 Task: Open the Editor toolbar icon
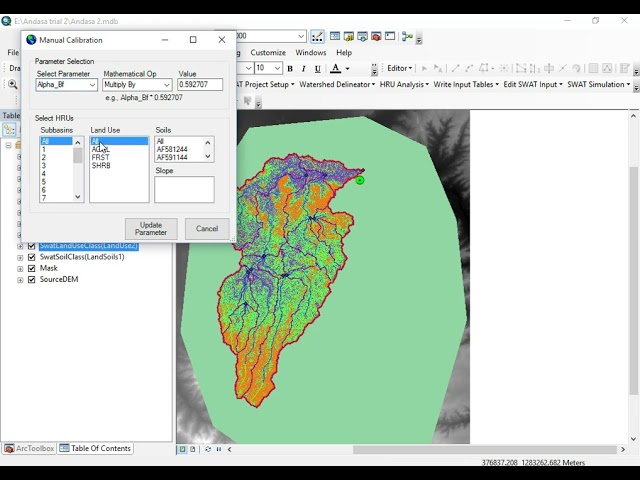pos(317,37)
